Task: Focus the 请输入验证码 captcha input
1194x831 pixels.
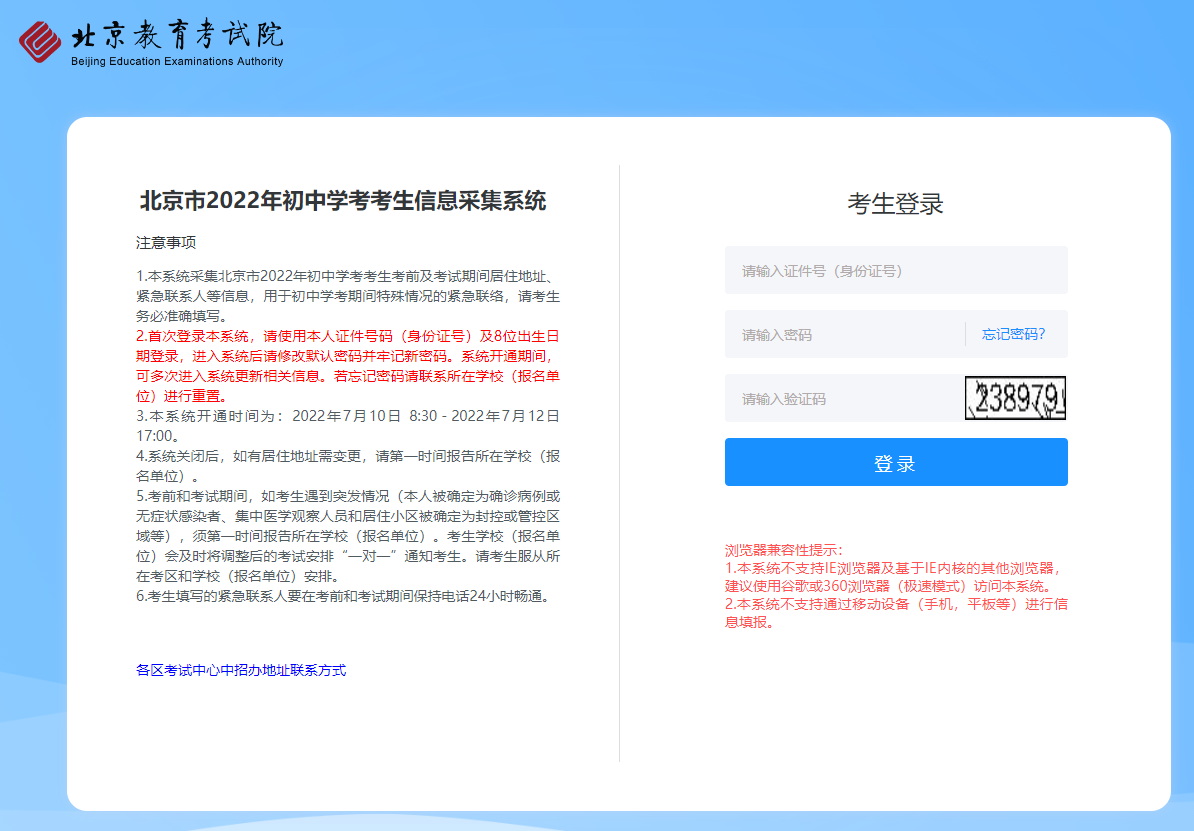Action: click(x=843, y=399)
